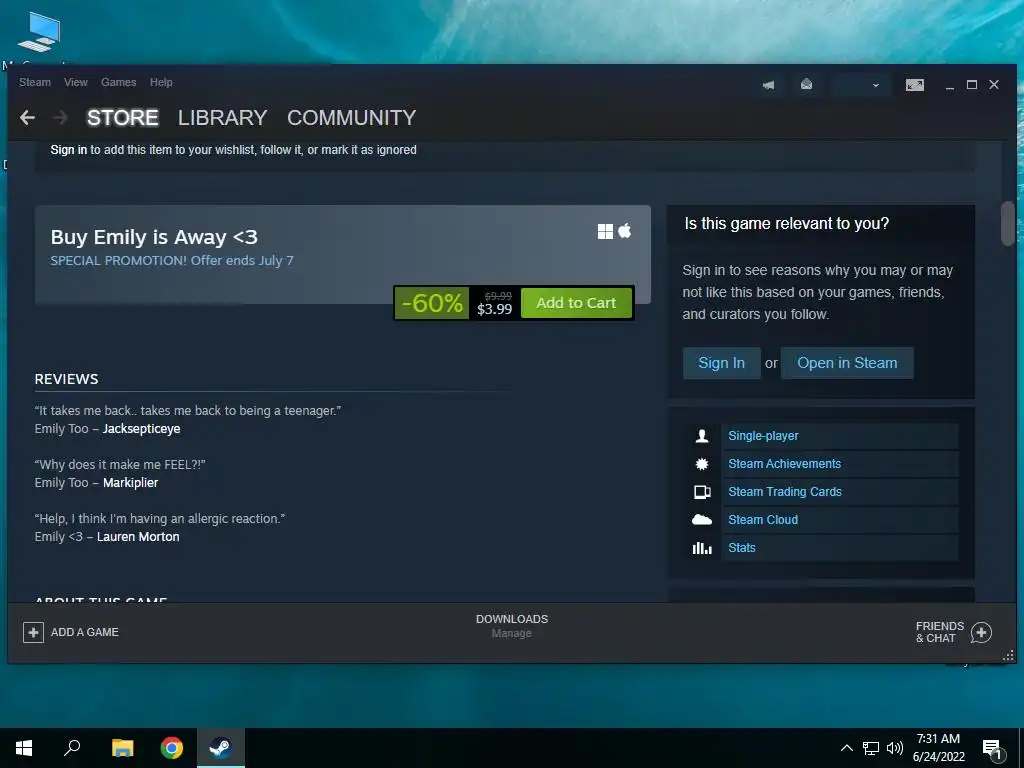The height and width of the screenshot is (768, 1024).
Task: Click the Sign In button
Action: 721,363
